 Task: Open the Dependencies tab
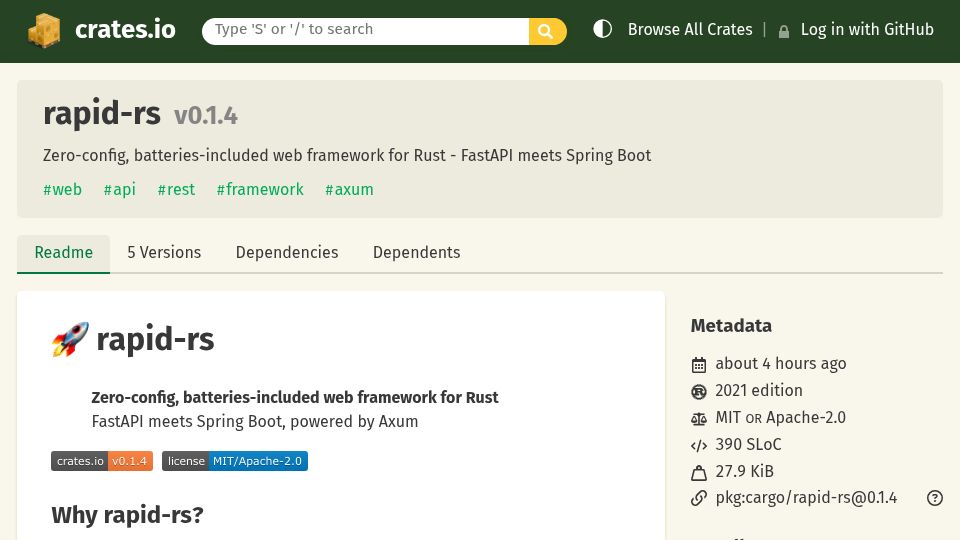[x=287, y=253]
